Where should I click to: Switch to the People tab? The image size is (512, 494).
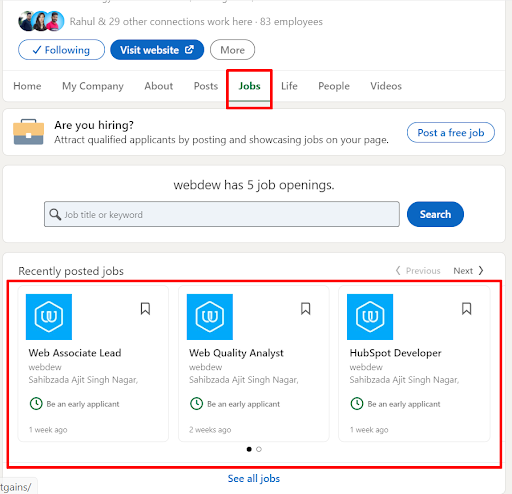pyautogui.click(x=334, y=86)
